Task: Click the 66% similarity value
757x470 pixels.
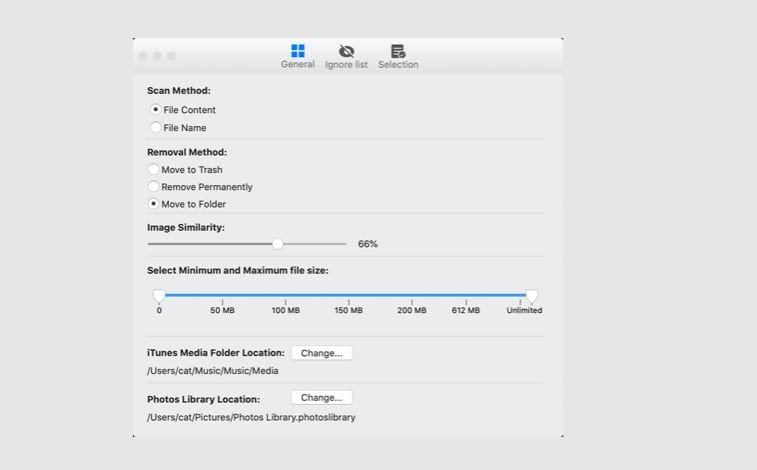Action: click(x=367, y=244)
